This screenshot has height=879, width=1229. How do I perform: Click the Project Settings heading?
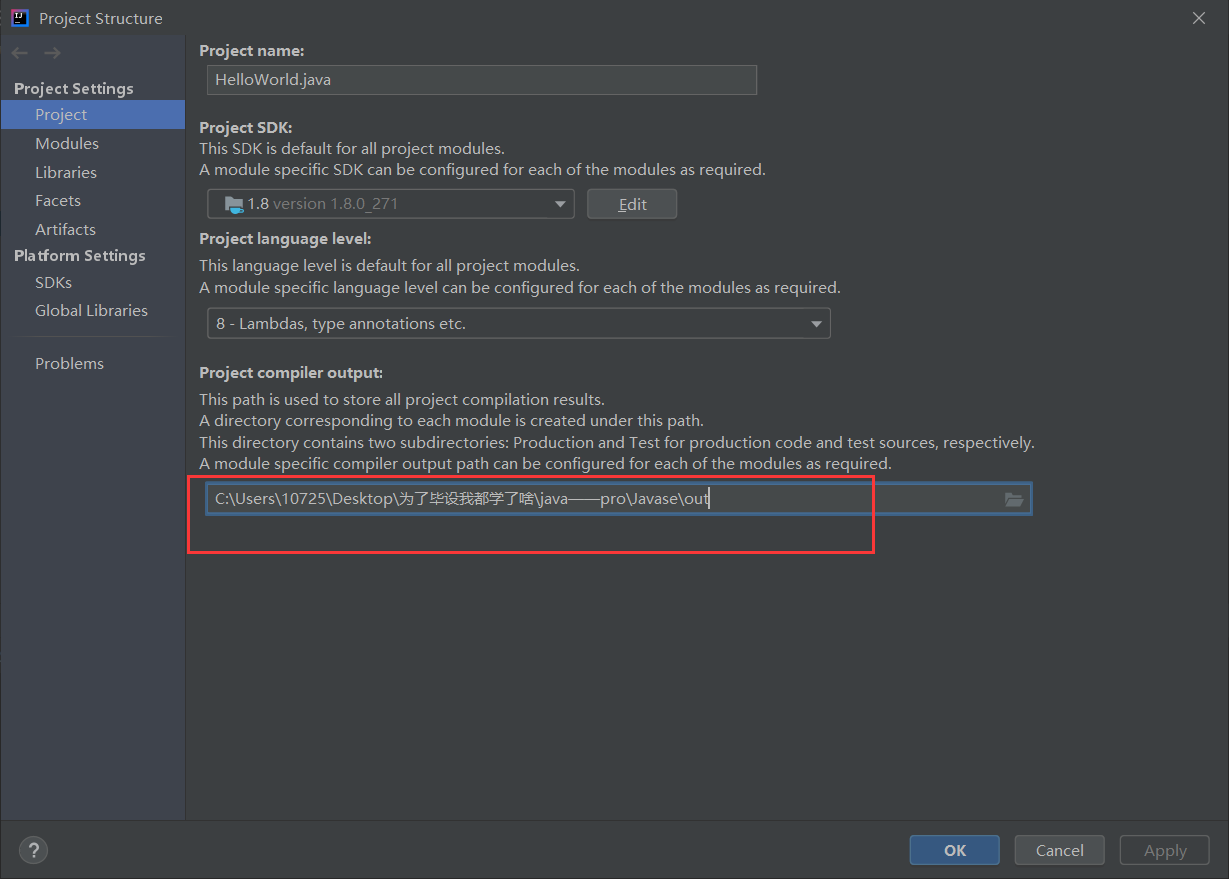(x=74, y=88)
